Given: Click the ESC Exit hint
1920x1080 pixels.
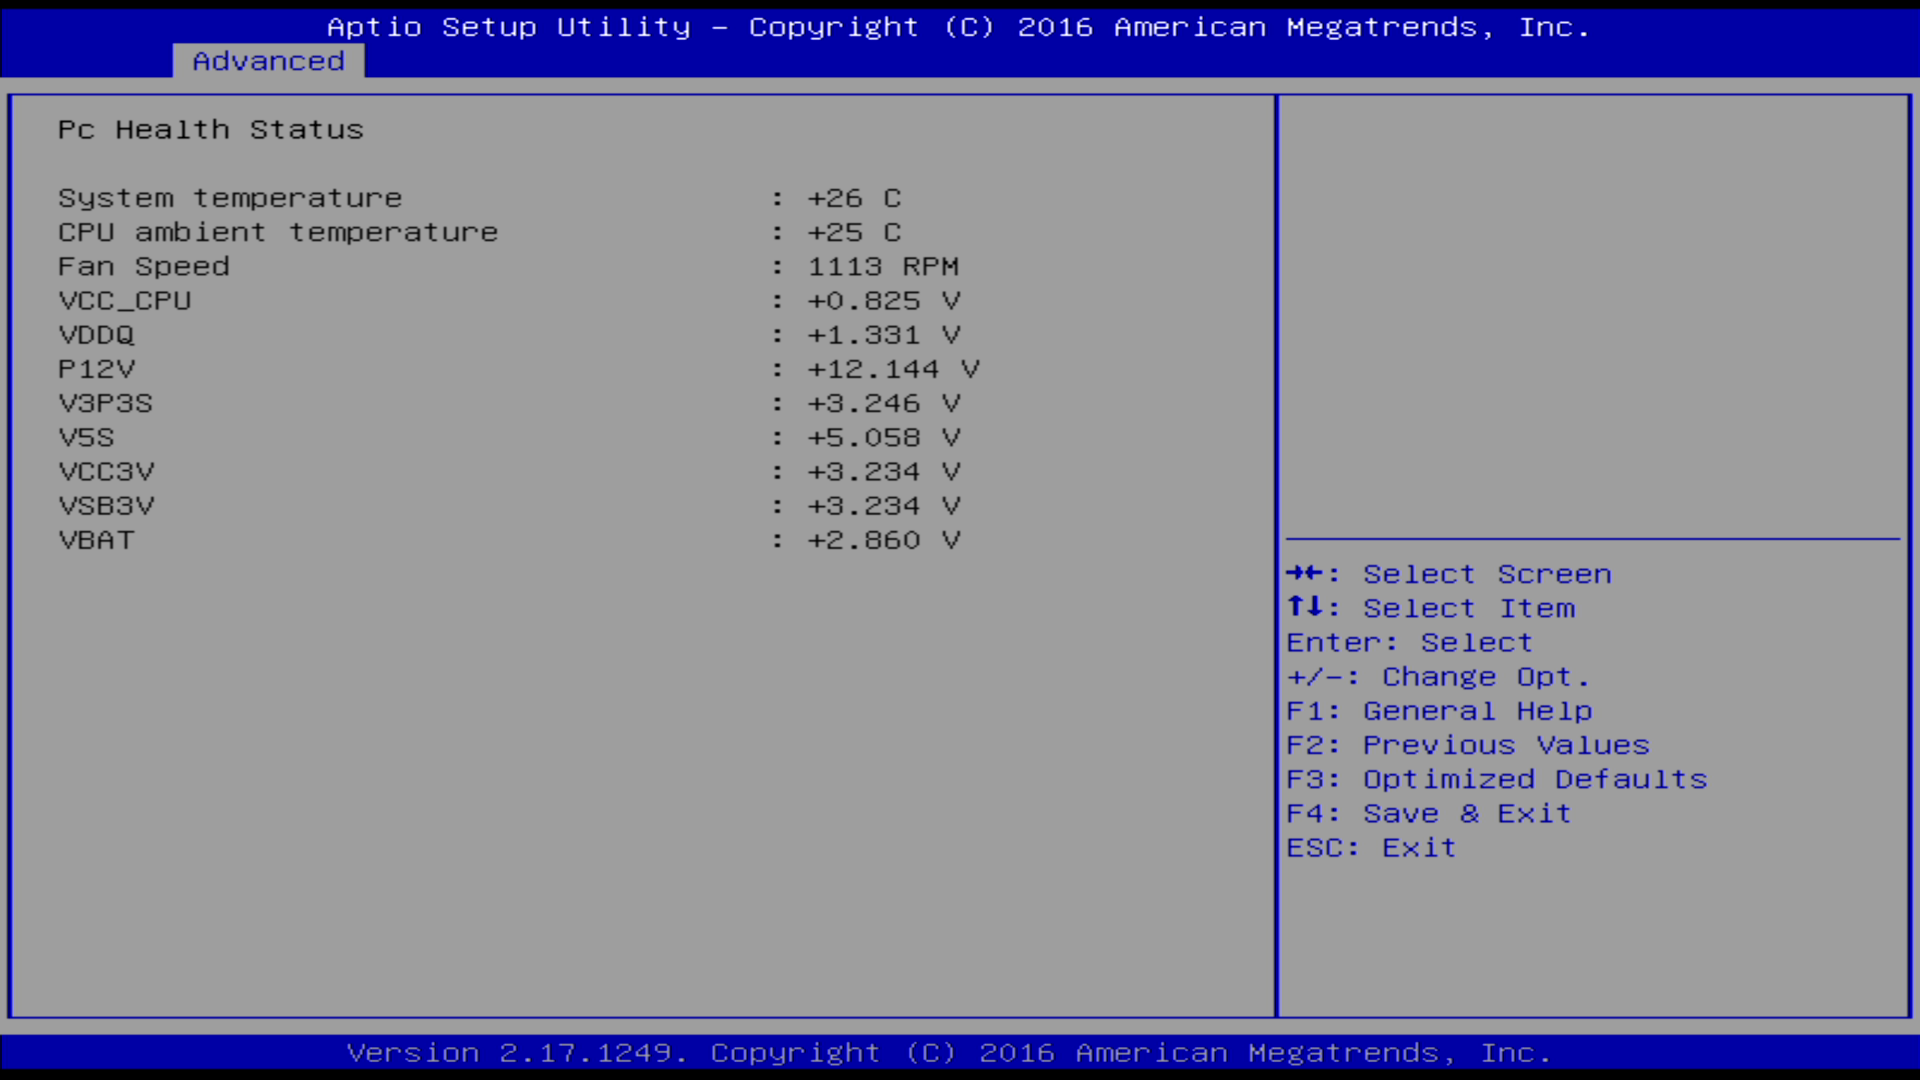Looking at the screenshot, I should (x=1370, y=848).
